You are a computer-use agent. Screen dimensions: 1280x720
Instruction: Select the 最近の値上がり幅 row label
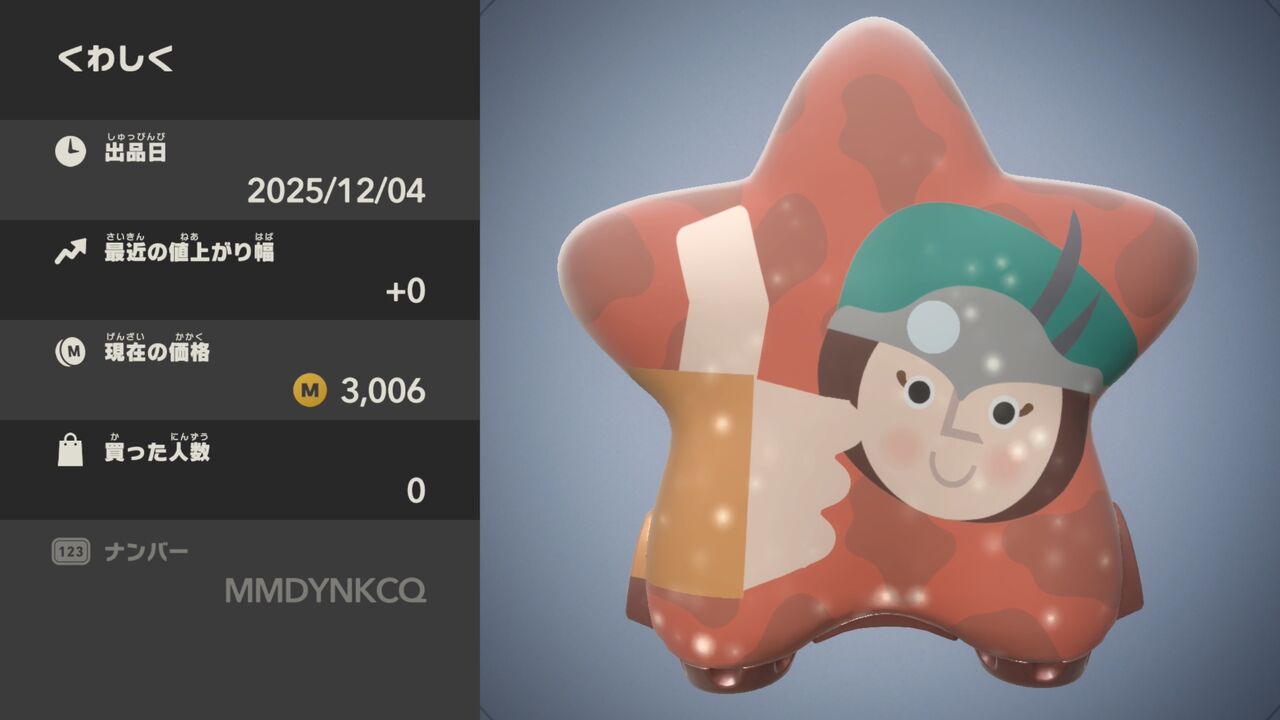click(189, 252)
